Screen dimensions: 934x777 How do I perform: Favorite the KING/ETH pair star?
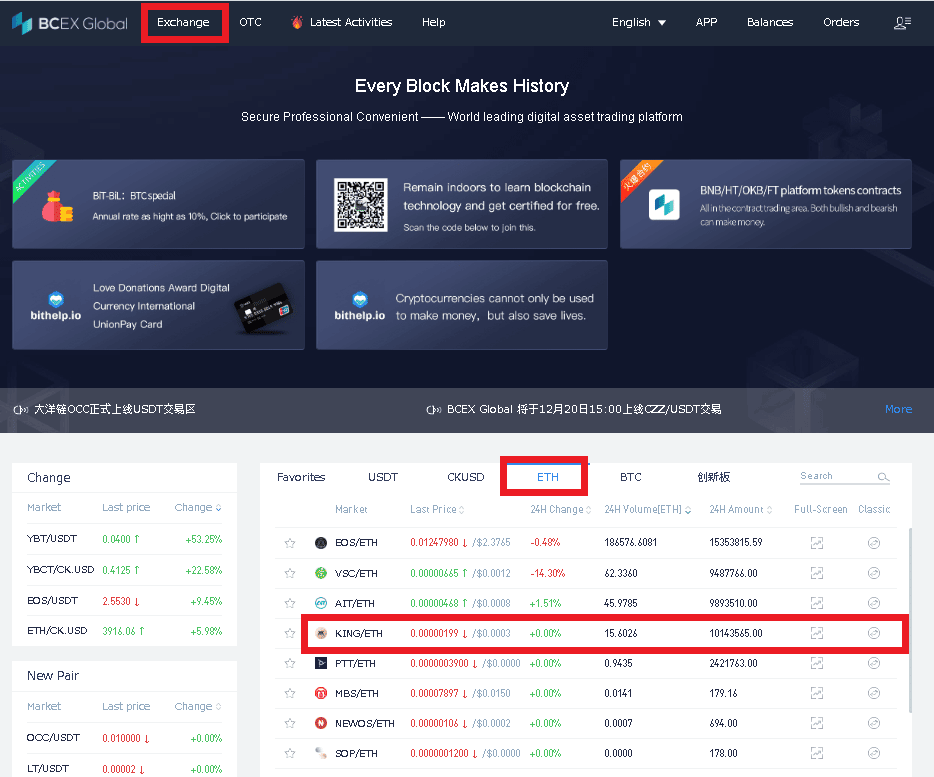pos(290,633)
